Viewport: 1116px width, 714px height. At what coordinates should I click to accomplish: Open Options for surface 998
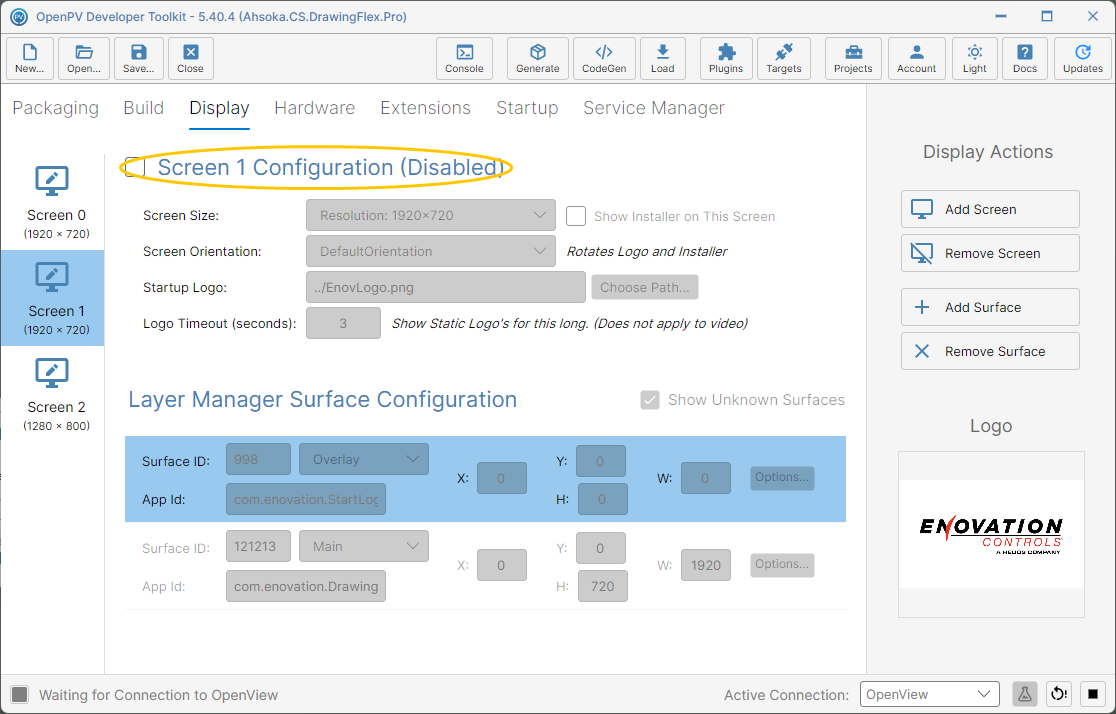pos(781,477)
